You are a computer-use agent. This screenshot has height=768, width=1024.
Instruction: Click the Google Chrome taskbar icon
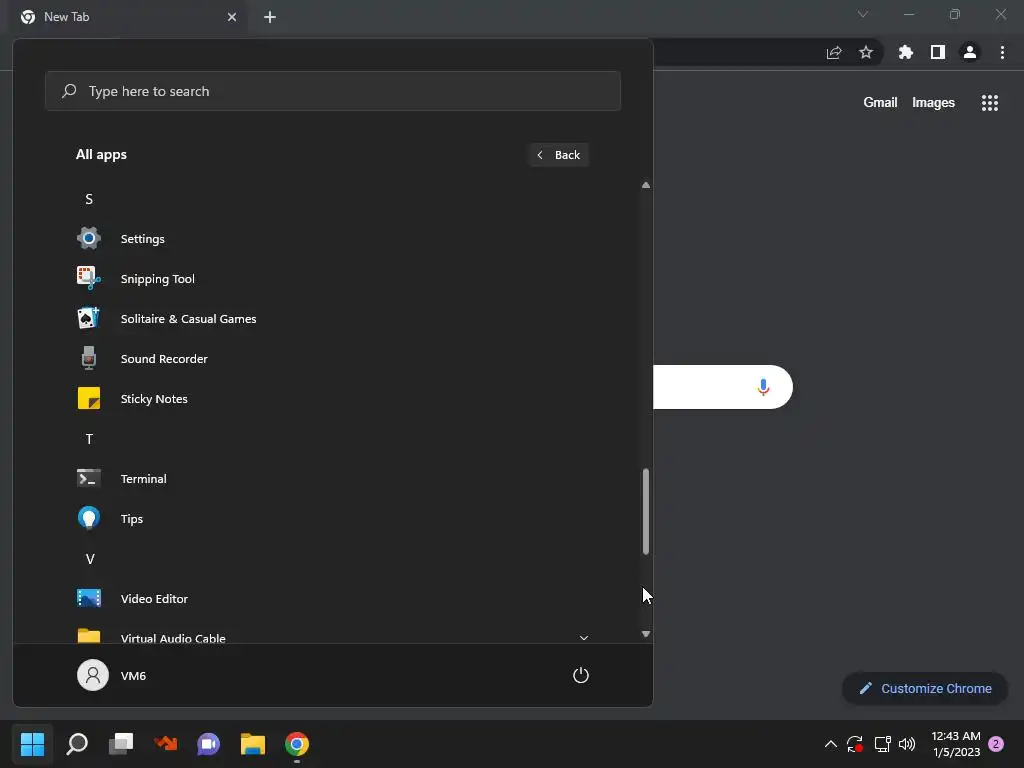(x=296, y=744)
